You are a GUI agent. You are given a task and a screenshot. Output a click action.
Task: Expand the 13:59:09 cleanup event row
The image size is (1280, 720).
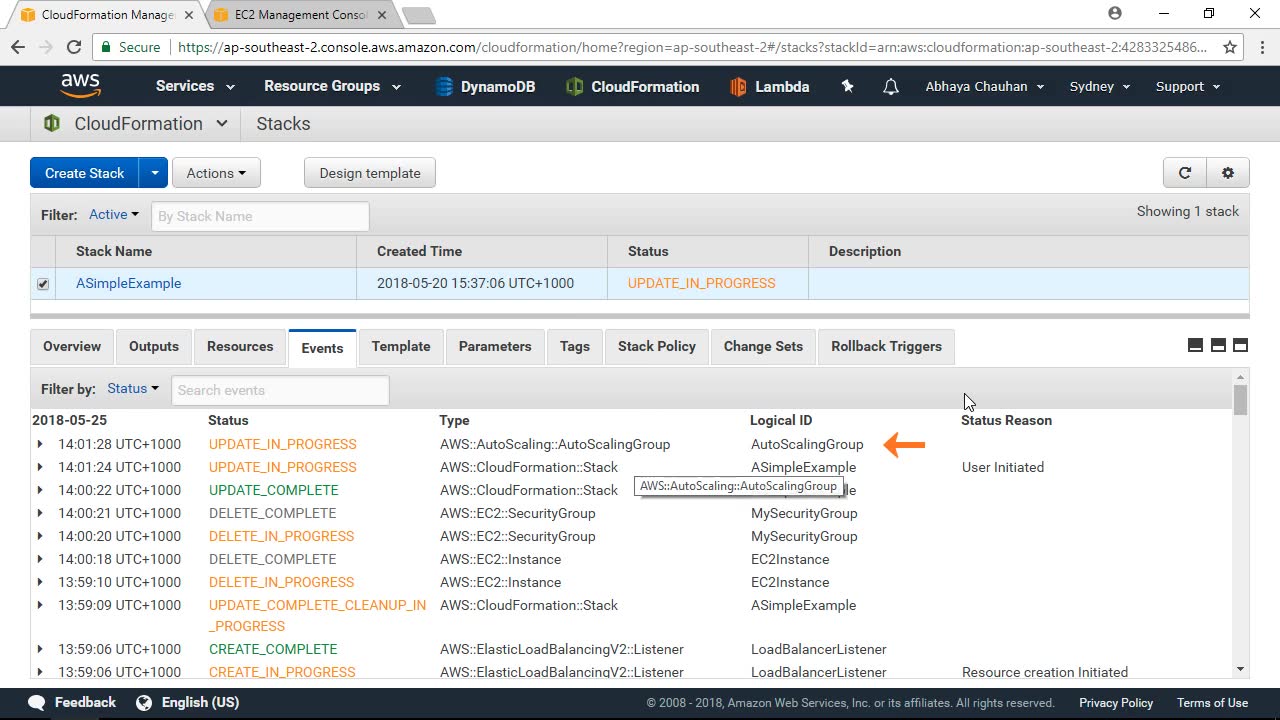tap(40, 605)
